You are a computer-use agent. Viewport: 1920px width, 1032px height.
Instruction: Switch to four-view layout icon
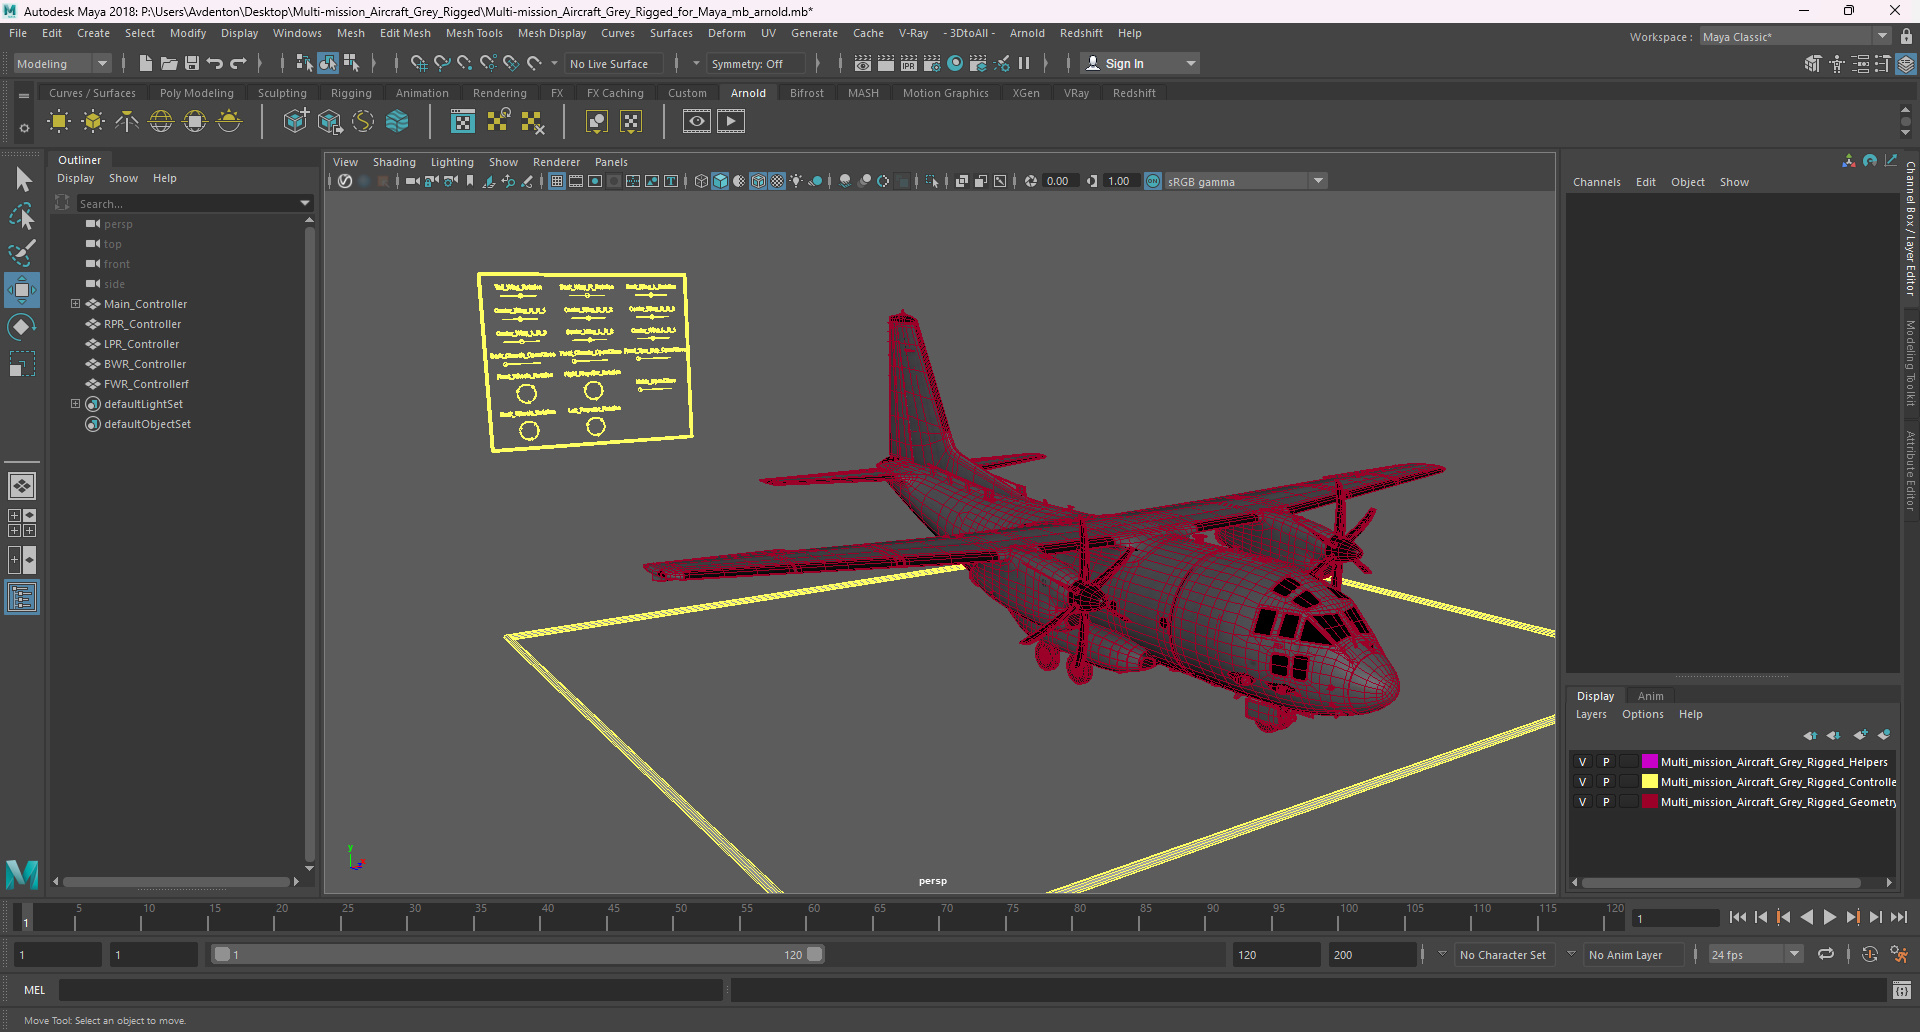point(22,523)
